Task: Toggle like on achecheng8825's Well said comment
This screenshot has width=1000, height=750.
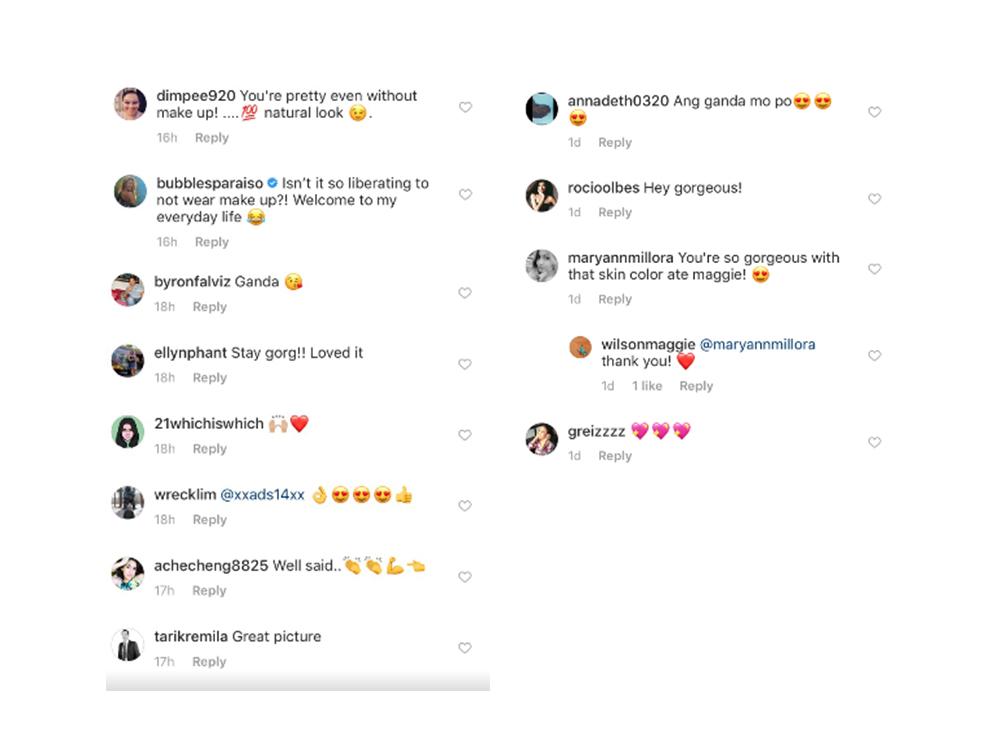Action: tap(464, 577)
